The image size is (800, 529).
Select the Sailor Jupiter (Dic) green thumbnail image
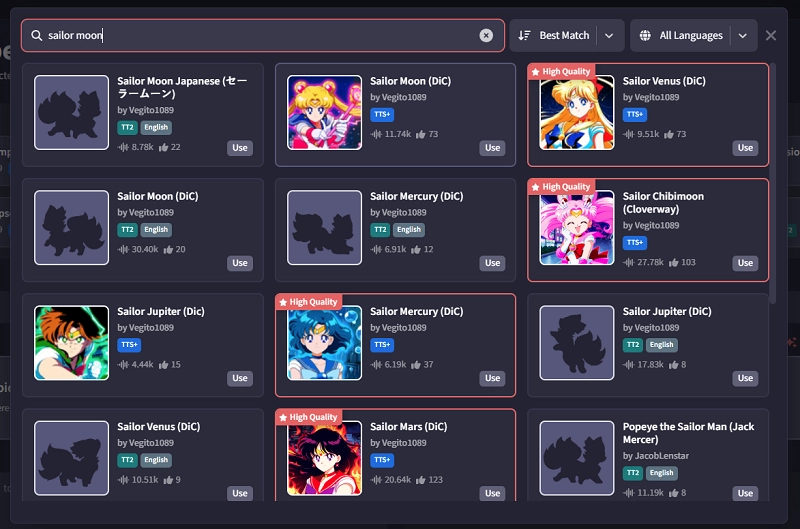(x=71, y=343)
